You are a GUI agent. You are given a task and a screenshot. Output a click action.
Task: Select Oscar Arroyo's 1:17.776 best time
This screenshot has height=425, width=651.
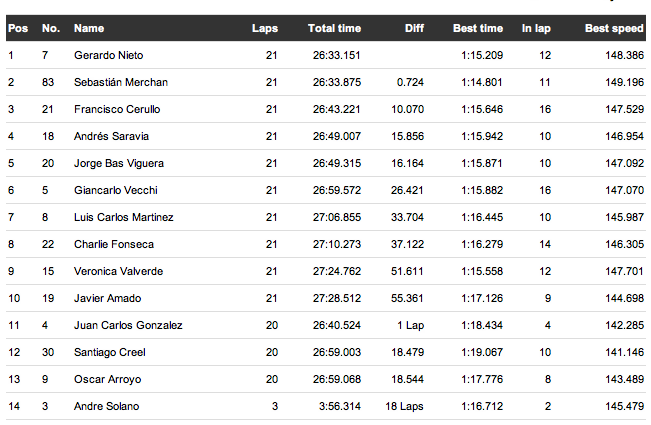482,379
